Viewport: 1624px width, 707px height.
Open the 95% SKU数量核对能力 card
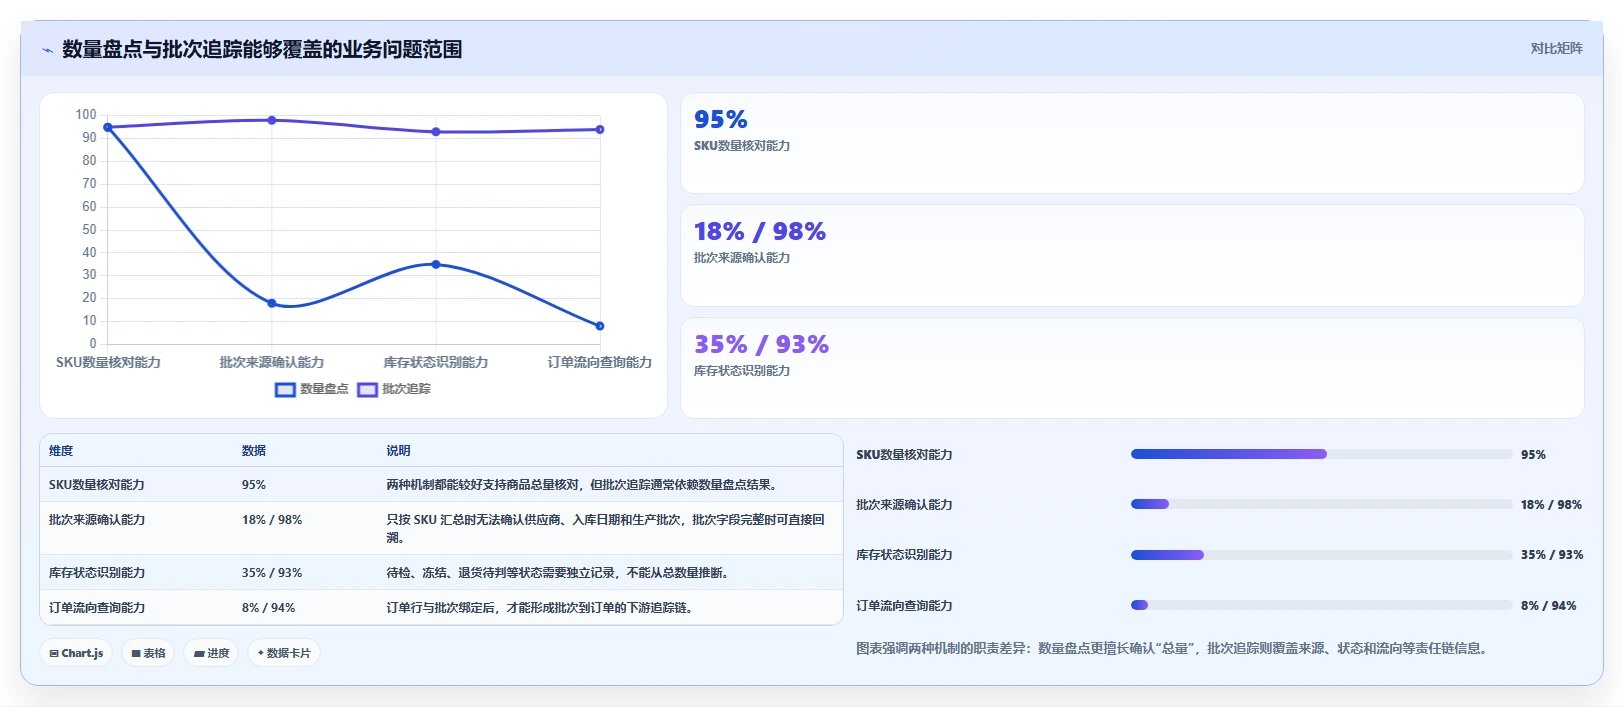[1132, 143]
